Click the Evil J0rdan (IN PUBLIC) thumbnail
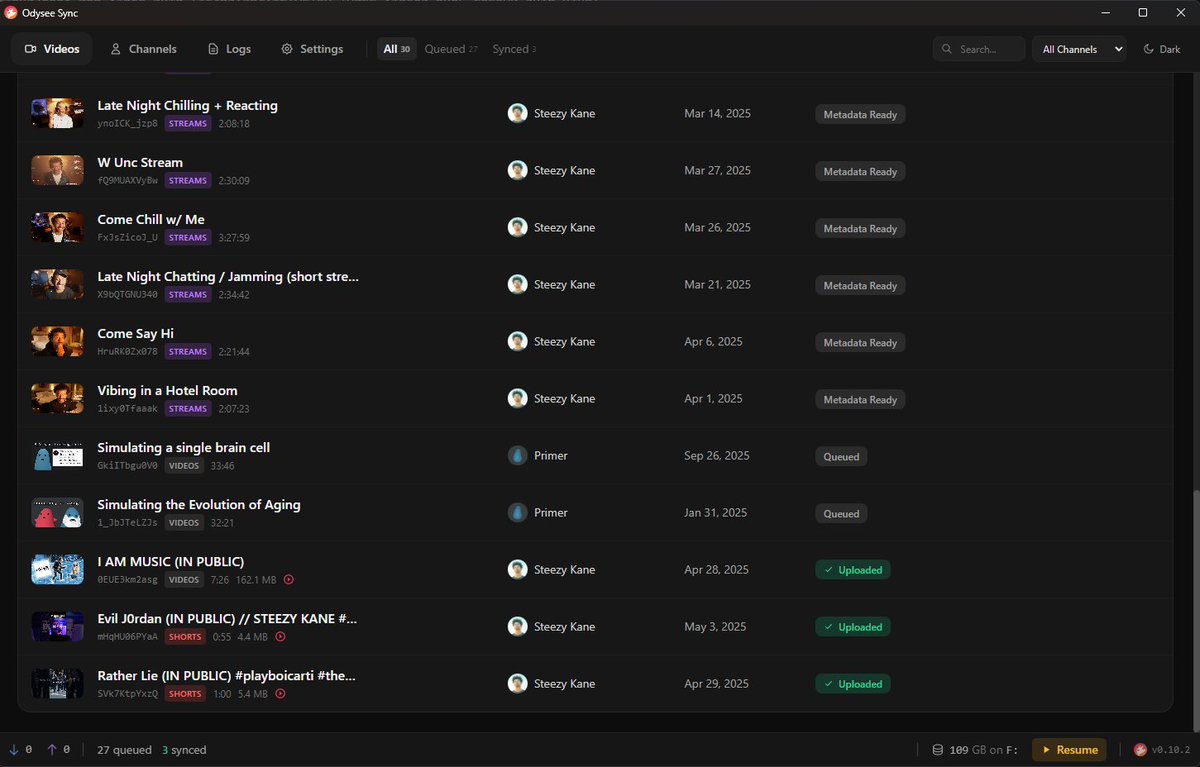Image resolution: width=1200 pixels, height=767 pixels. click(x=57, y=626)
